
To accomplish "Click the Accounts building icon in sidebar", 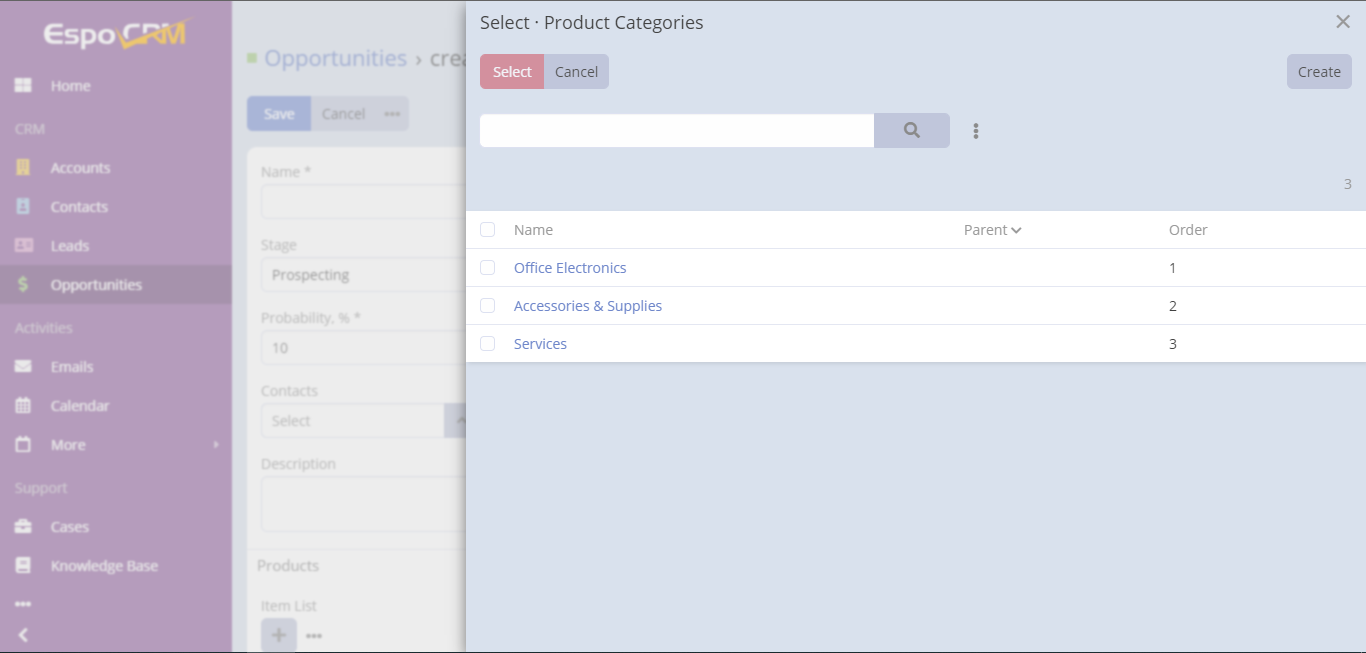I will coord(23,168).
